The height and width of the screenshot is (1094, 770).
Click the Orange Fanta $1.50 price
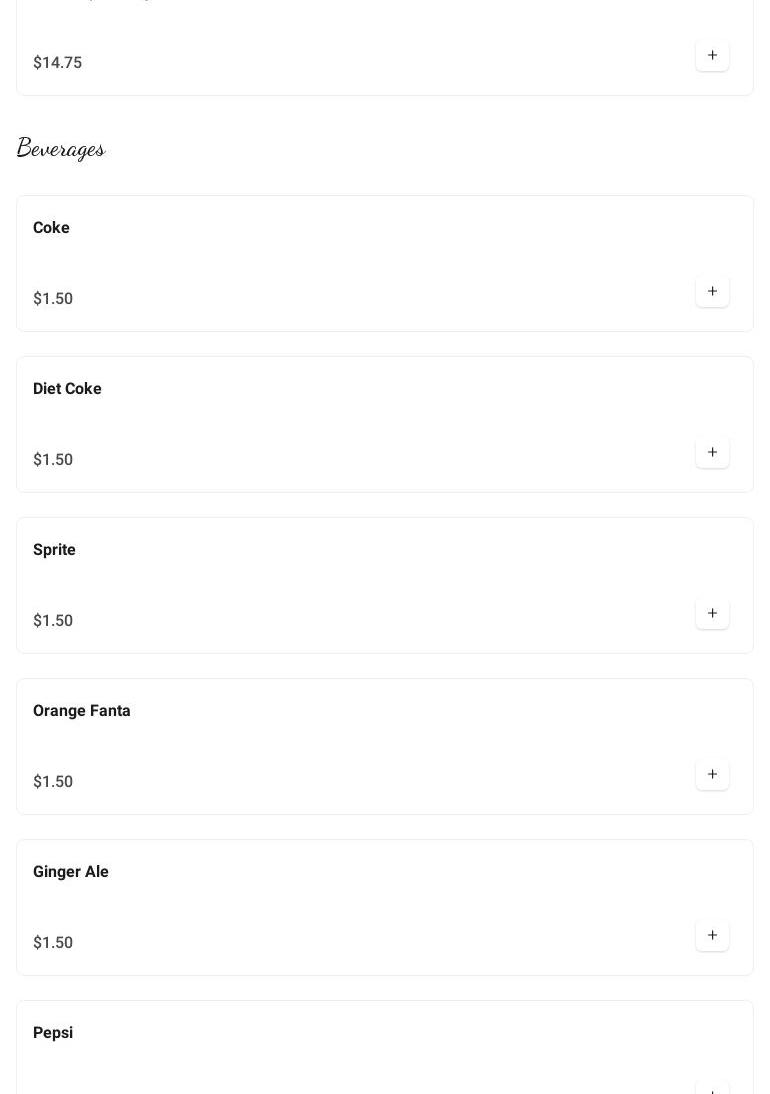click(x=53, y=782)
